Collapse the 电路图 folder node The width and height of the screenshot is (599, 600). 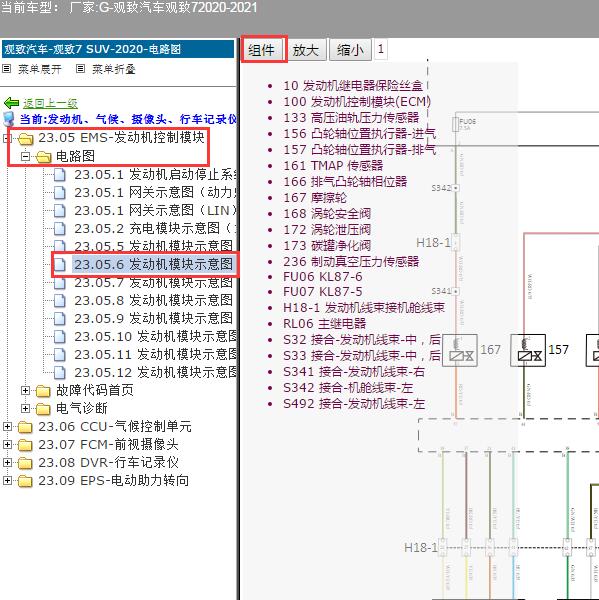click(25, 156)
